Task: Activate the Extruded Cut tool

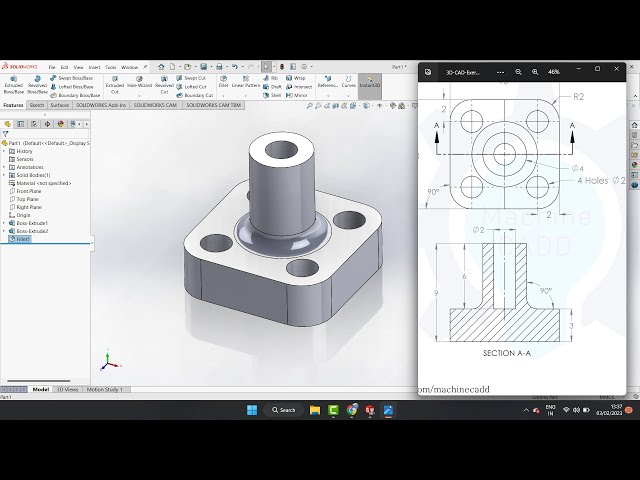Action: tap(115, 84)
